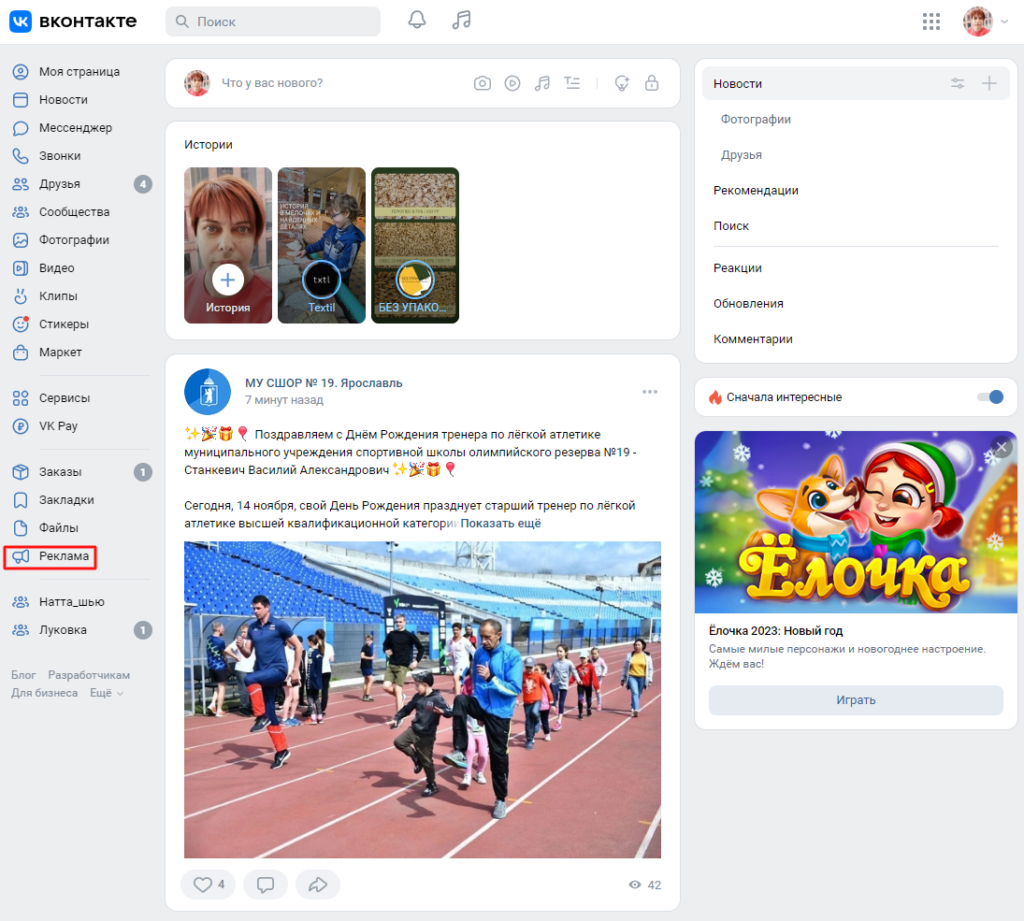The image size is (1024, 921).
Task: Toggle the Сначала интересные switch
Action: coord(989,397)
